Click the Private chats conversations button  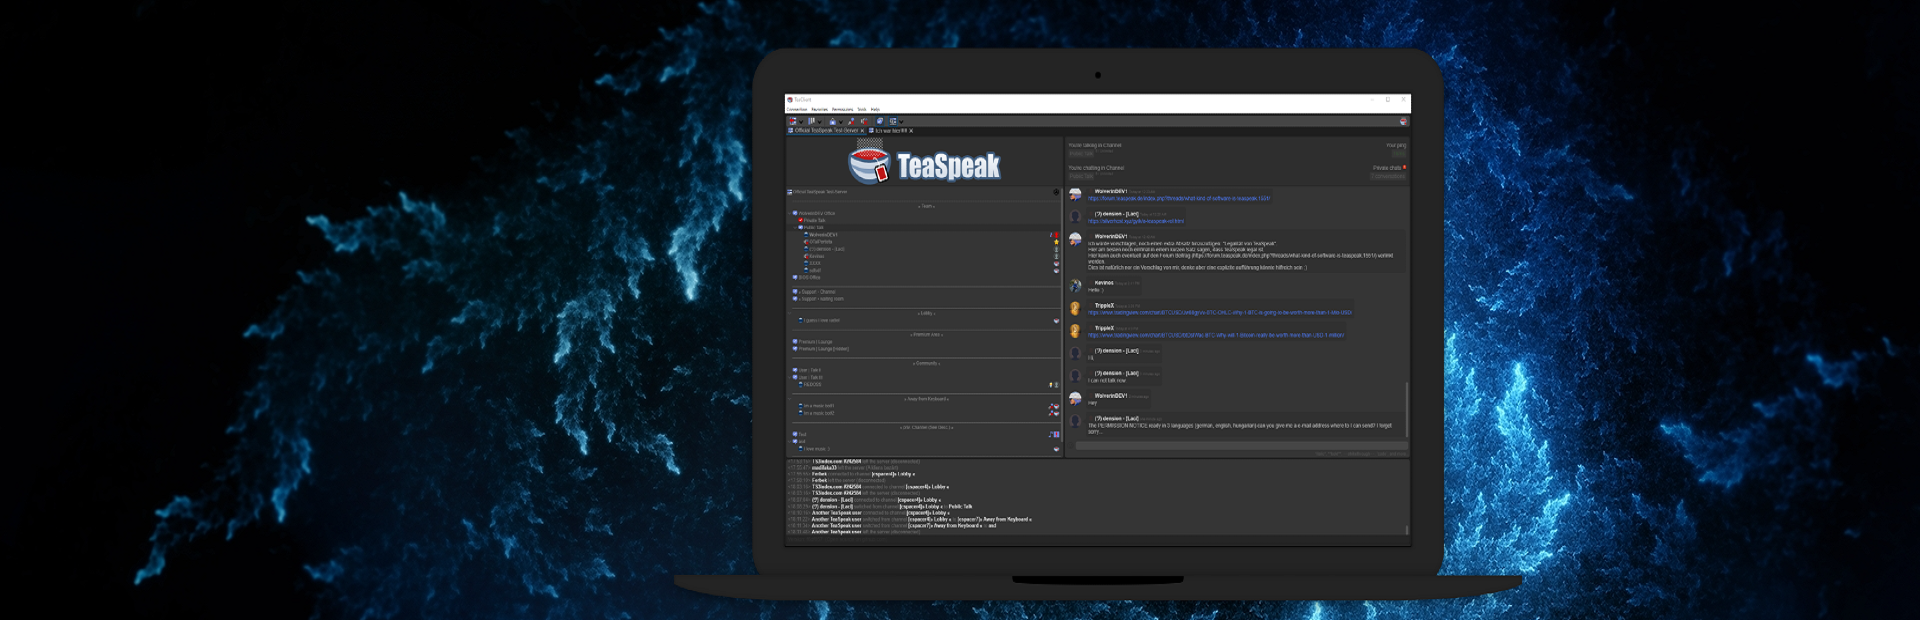(x=1388, y=177)
